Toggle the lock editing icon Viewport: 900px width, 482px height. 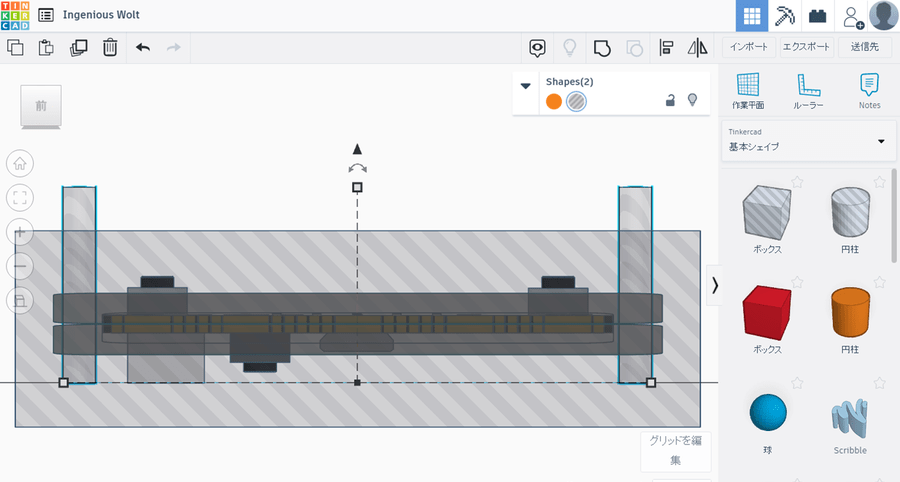670,100
